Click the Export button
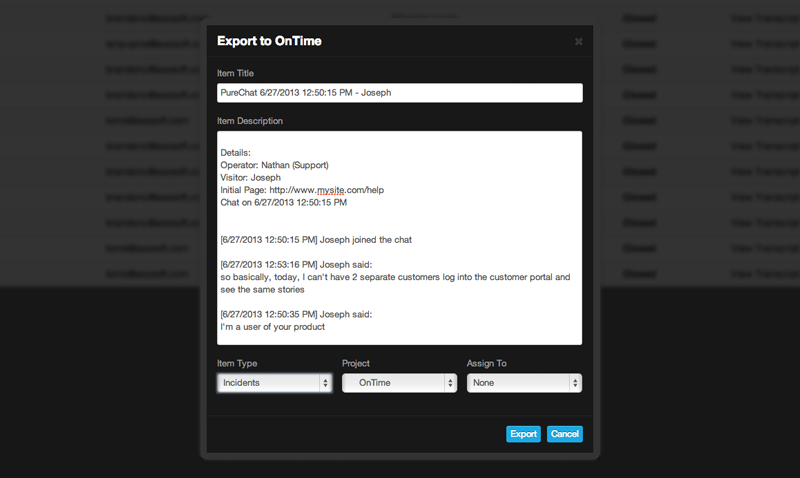 coord(523,434)
